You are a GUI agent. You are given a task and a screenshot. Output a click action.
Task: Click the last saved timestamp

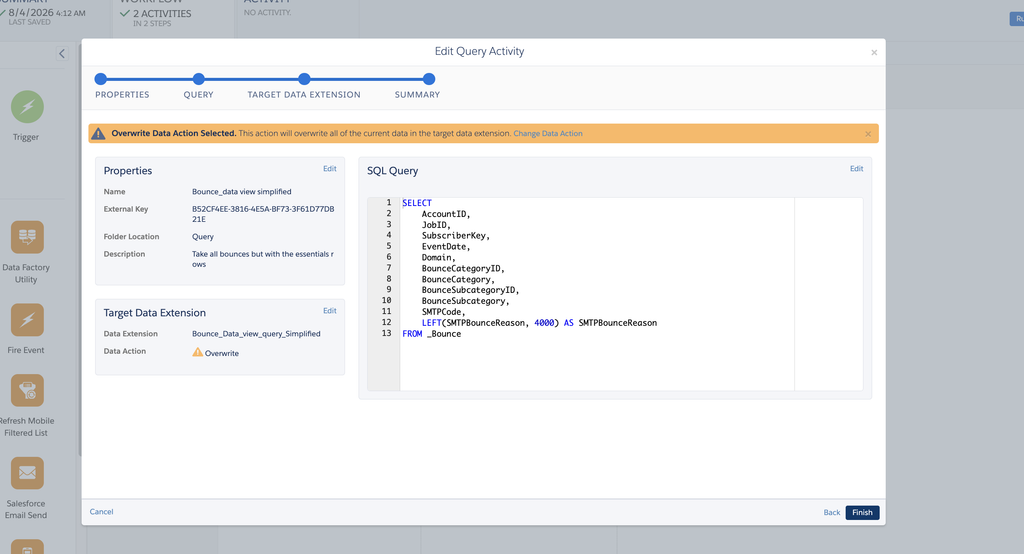[46, 13]
